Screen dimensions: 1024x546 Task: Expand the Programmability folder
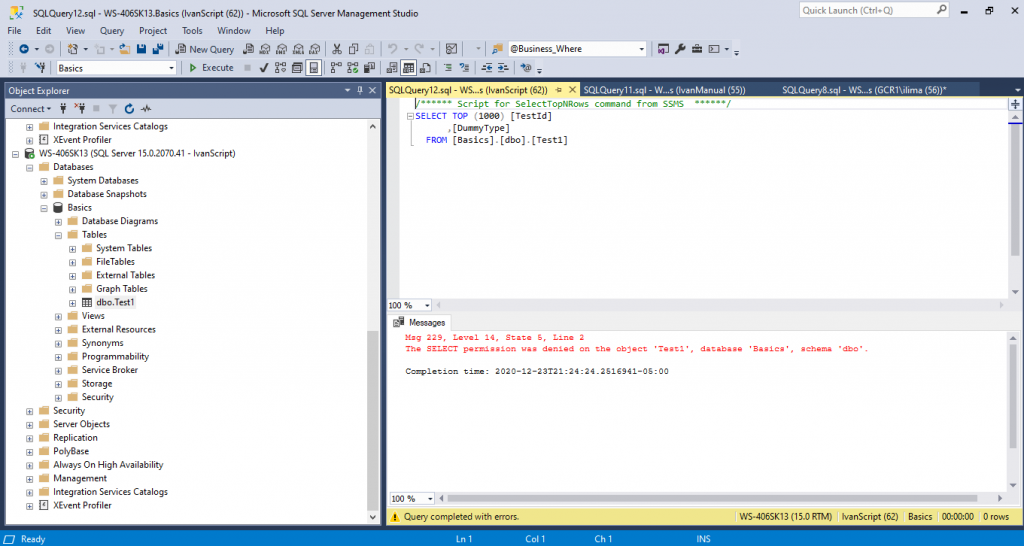click(58, 357)
